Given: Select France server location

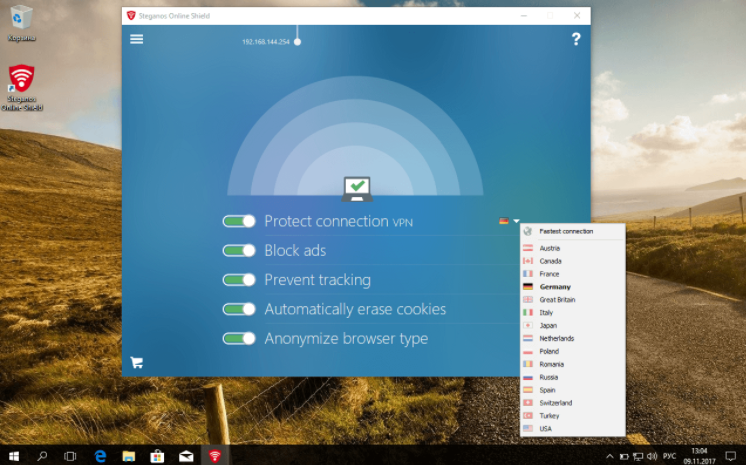Looking at the screenshot, I should pyautogui.click(x=573, y=274).
